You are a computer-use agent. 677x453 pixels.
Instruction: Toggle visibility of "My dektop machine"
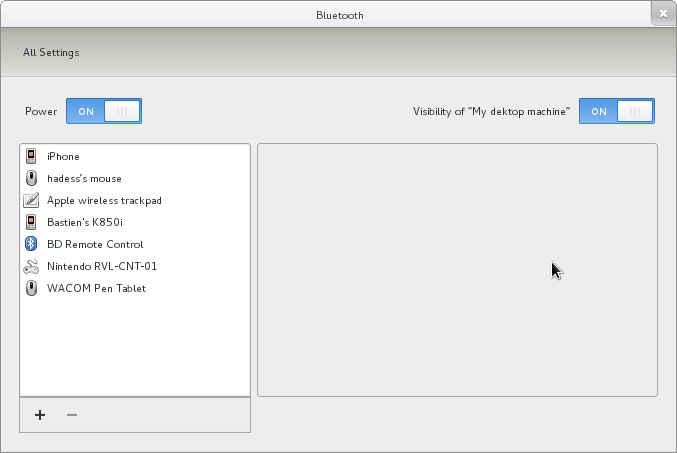[x=616, y=111]
